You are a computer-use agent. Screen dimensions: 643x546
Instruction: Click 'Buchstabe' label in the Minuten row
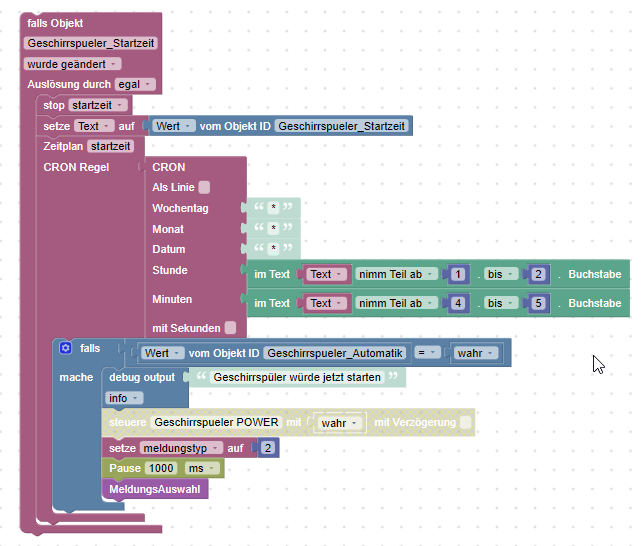tap(595, 303)
